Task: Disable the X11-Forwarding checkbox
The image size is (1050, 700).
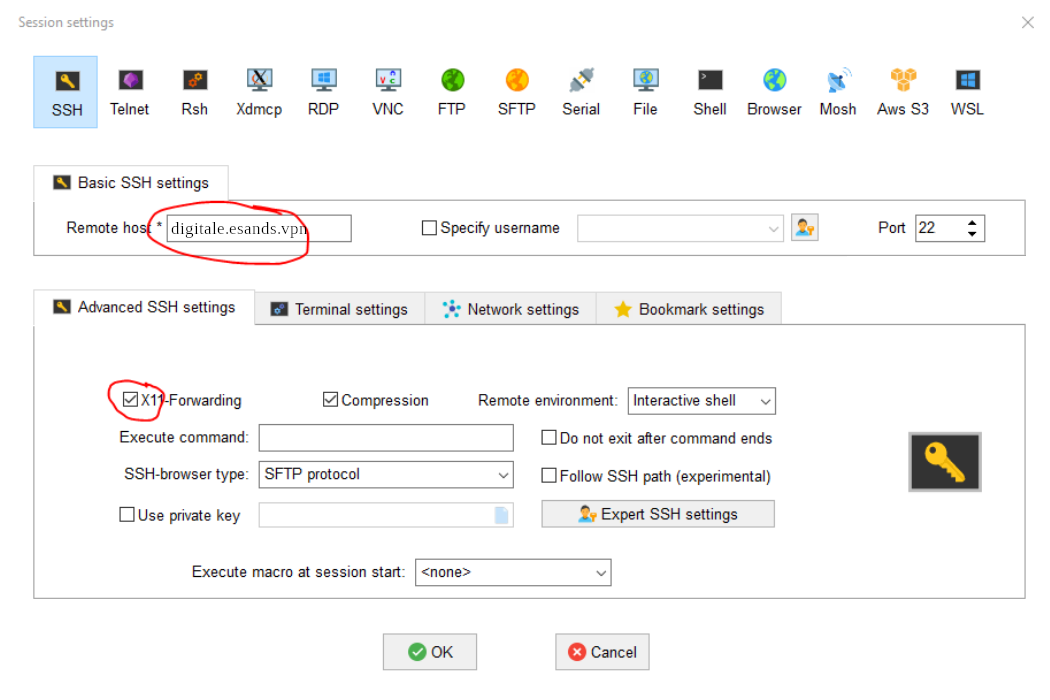Action: point(129,400)
